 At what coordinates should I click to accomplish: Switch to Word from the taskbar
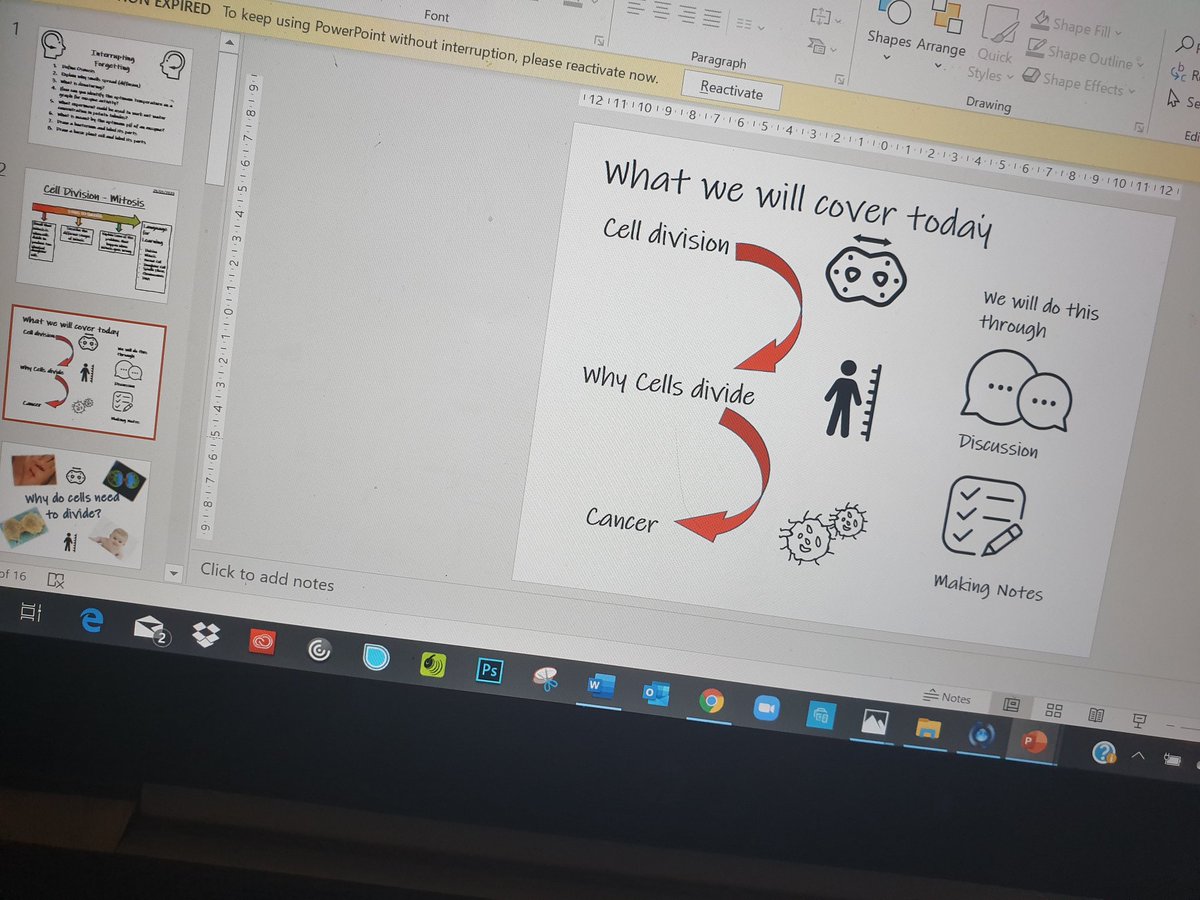(601, 685)
